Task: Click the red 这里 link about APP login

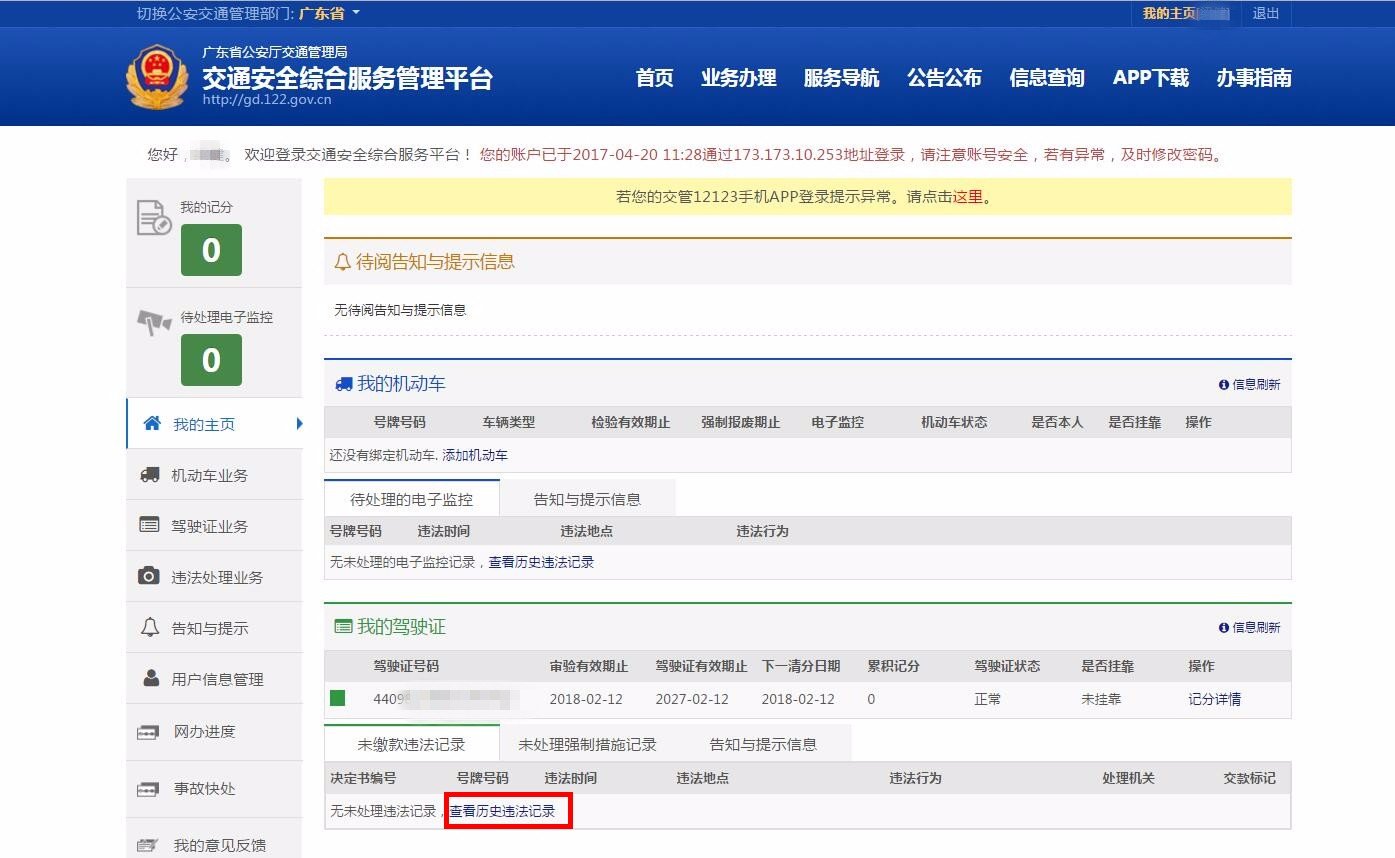Action: point(968,197)
